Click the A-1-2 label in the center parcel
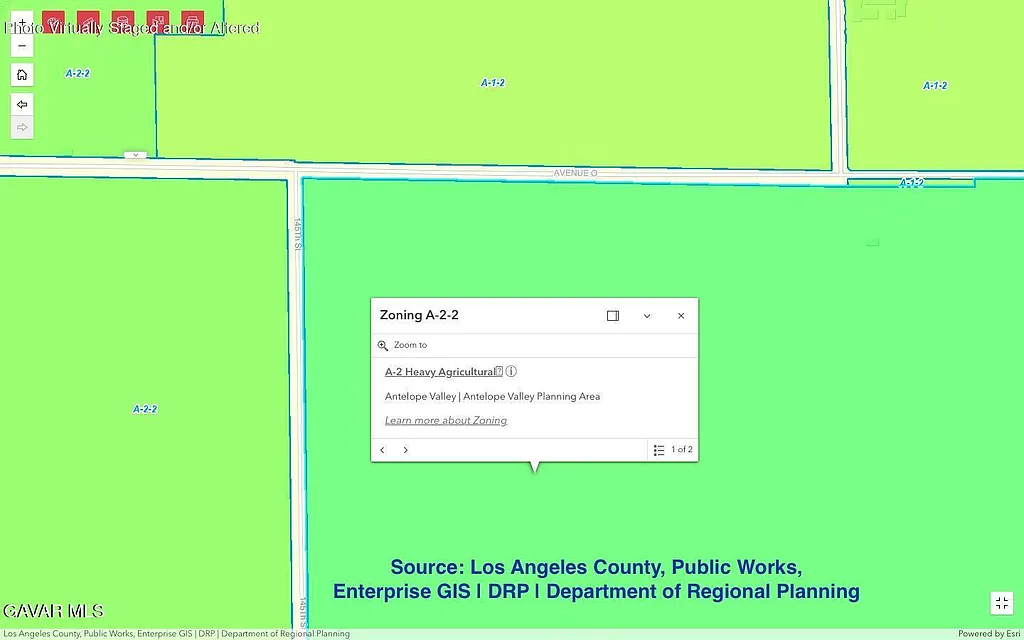 (x=493, y=83)
